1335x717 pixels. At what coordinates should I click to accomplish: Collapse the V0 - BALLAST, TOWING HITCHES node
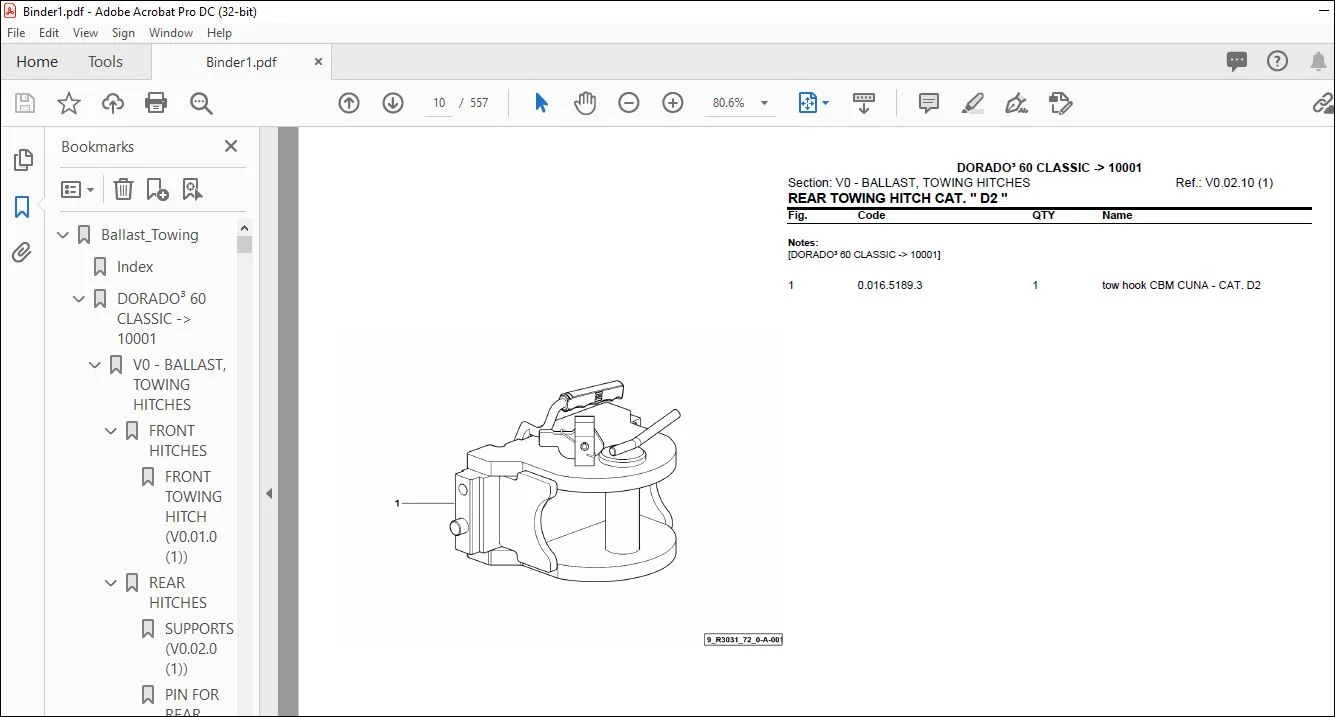96,365
